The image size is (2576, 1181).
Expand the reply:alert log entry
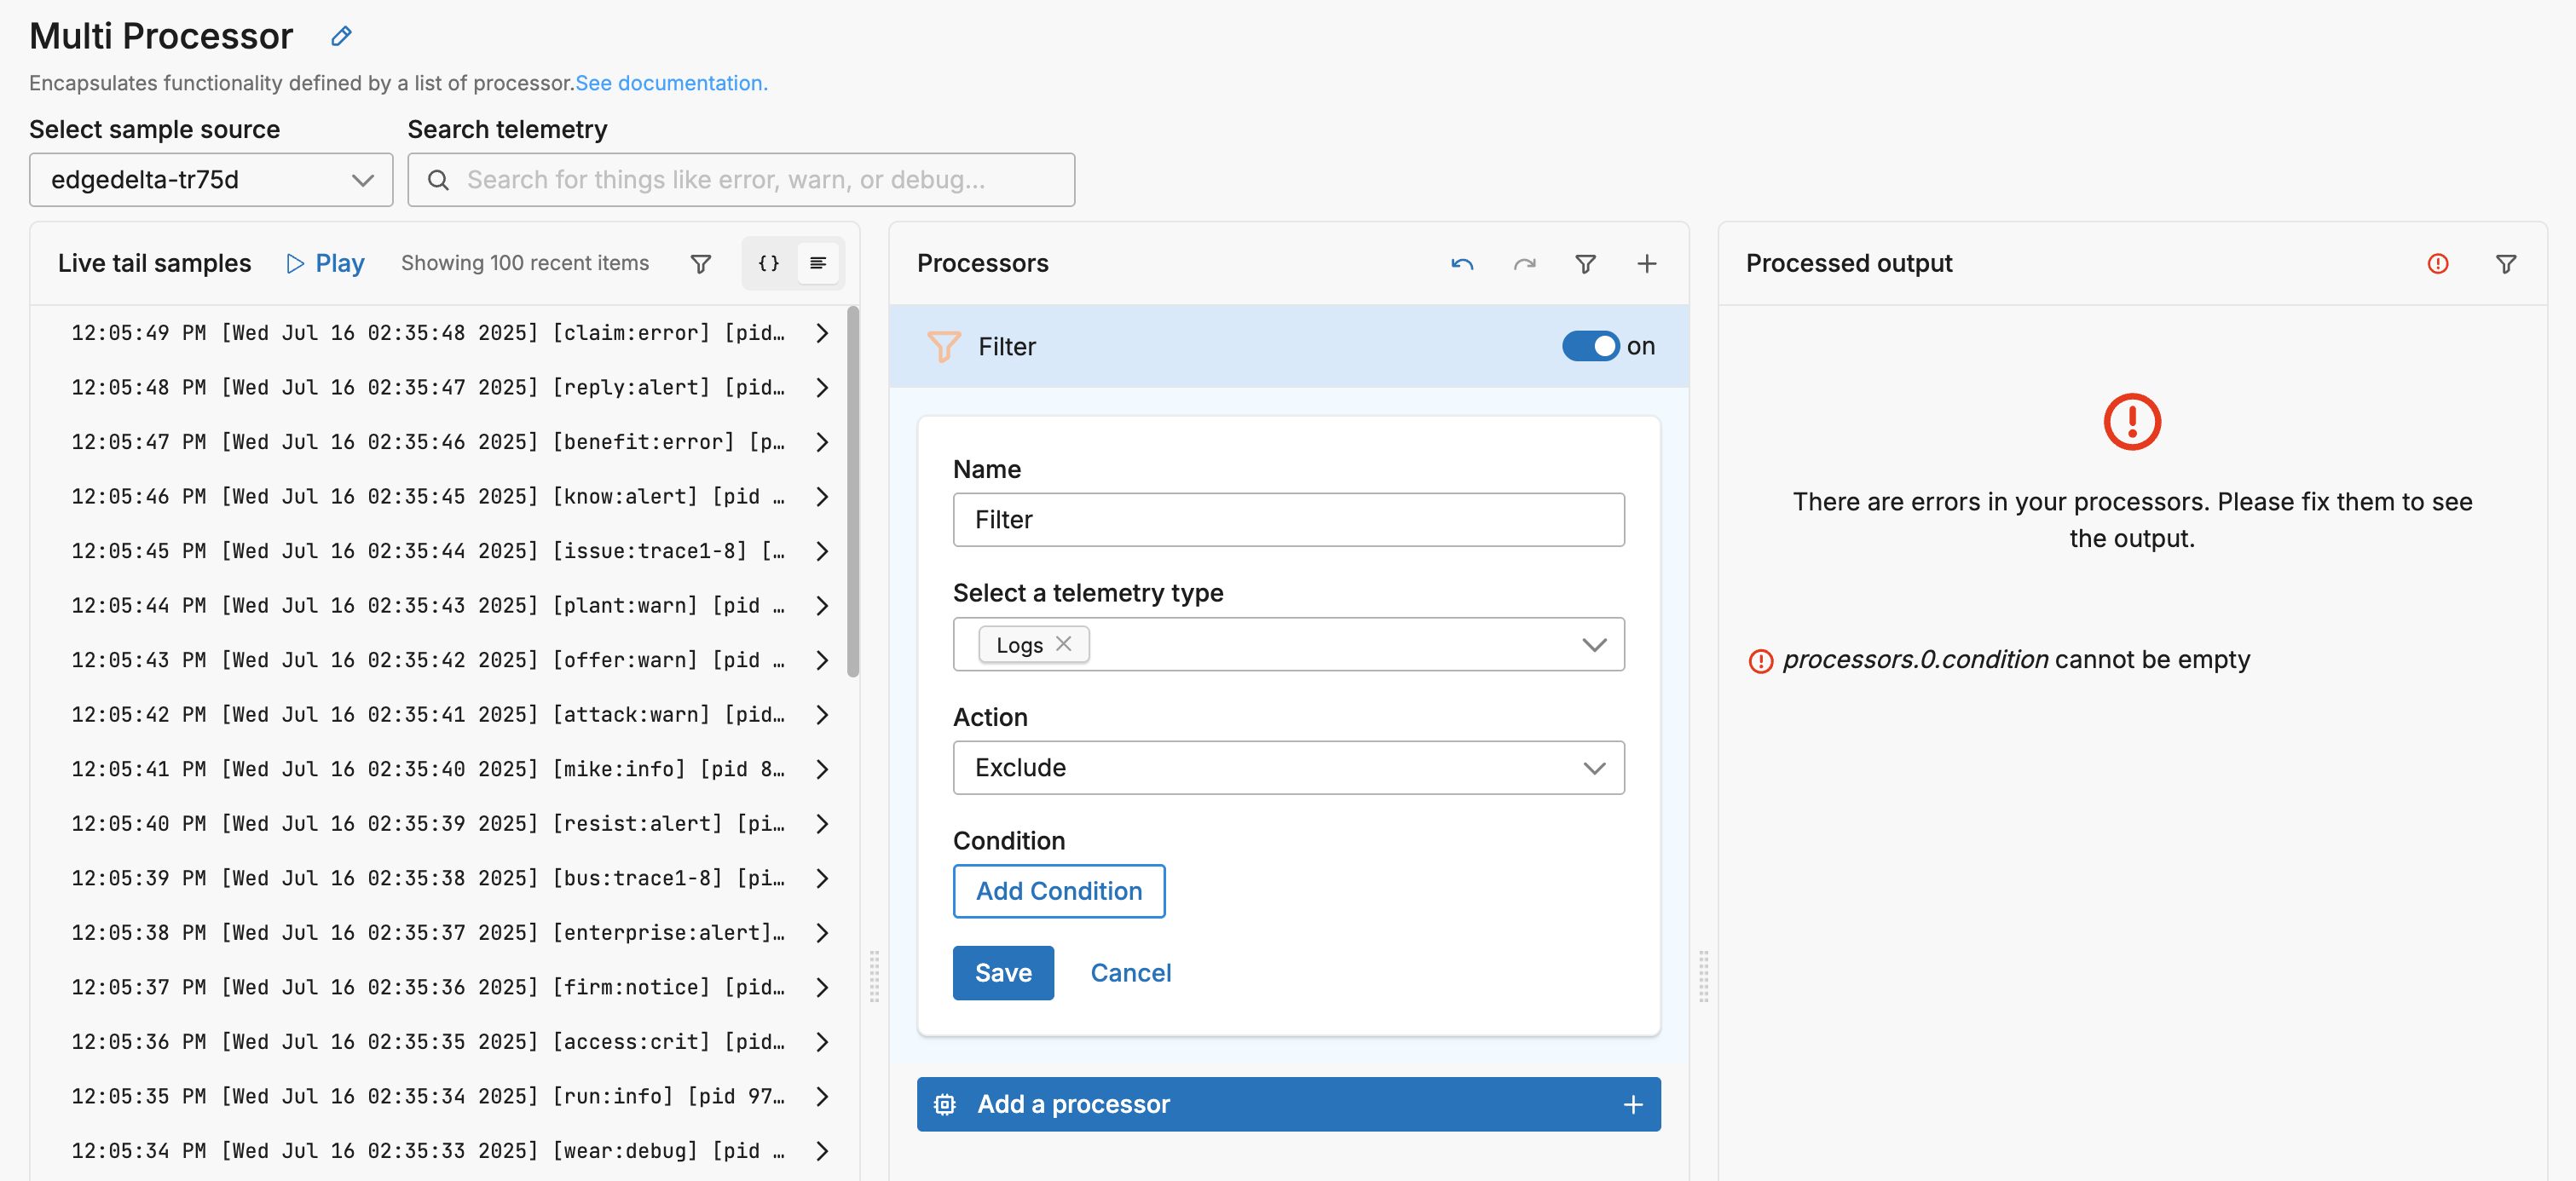click(x=822, y=388)
